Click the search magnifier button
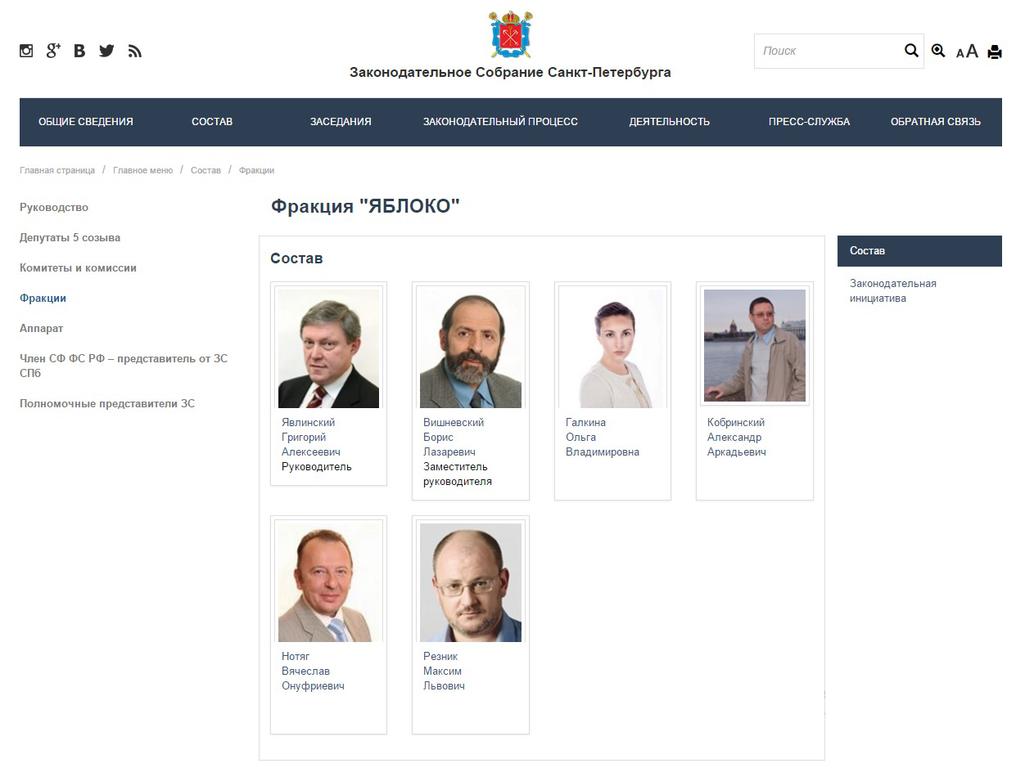 click(x=911, y=51)
